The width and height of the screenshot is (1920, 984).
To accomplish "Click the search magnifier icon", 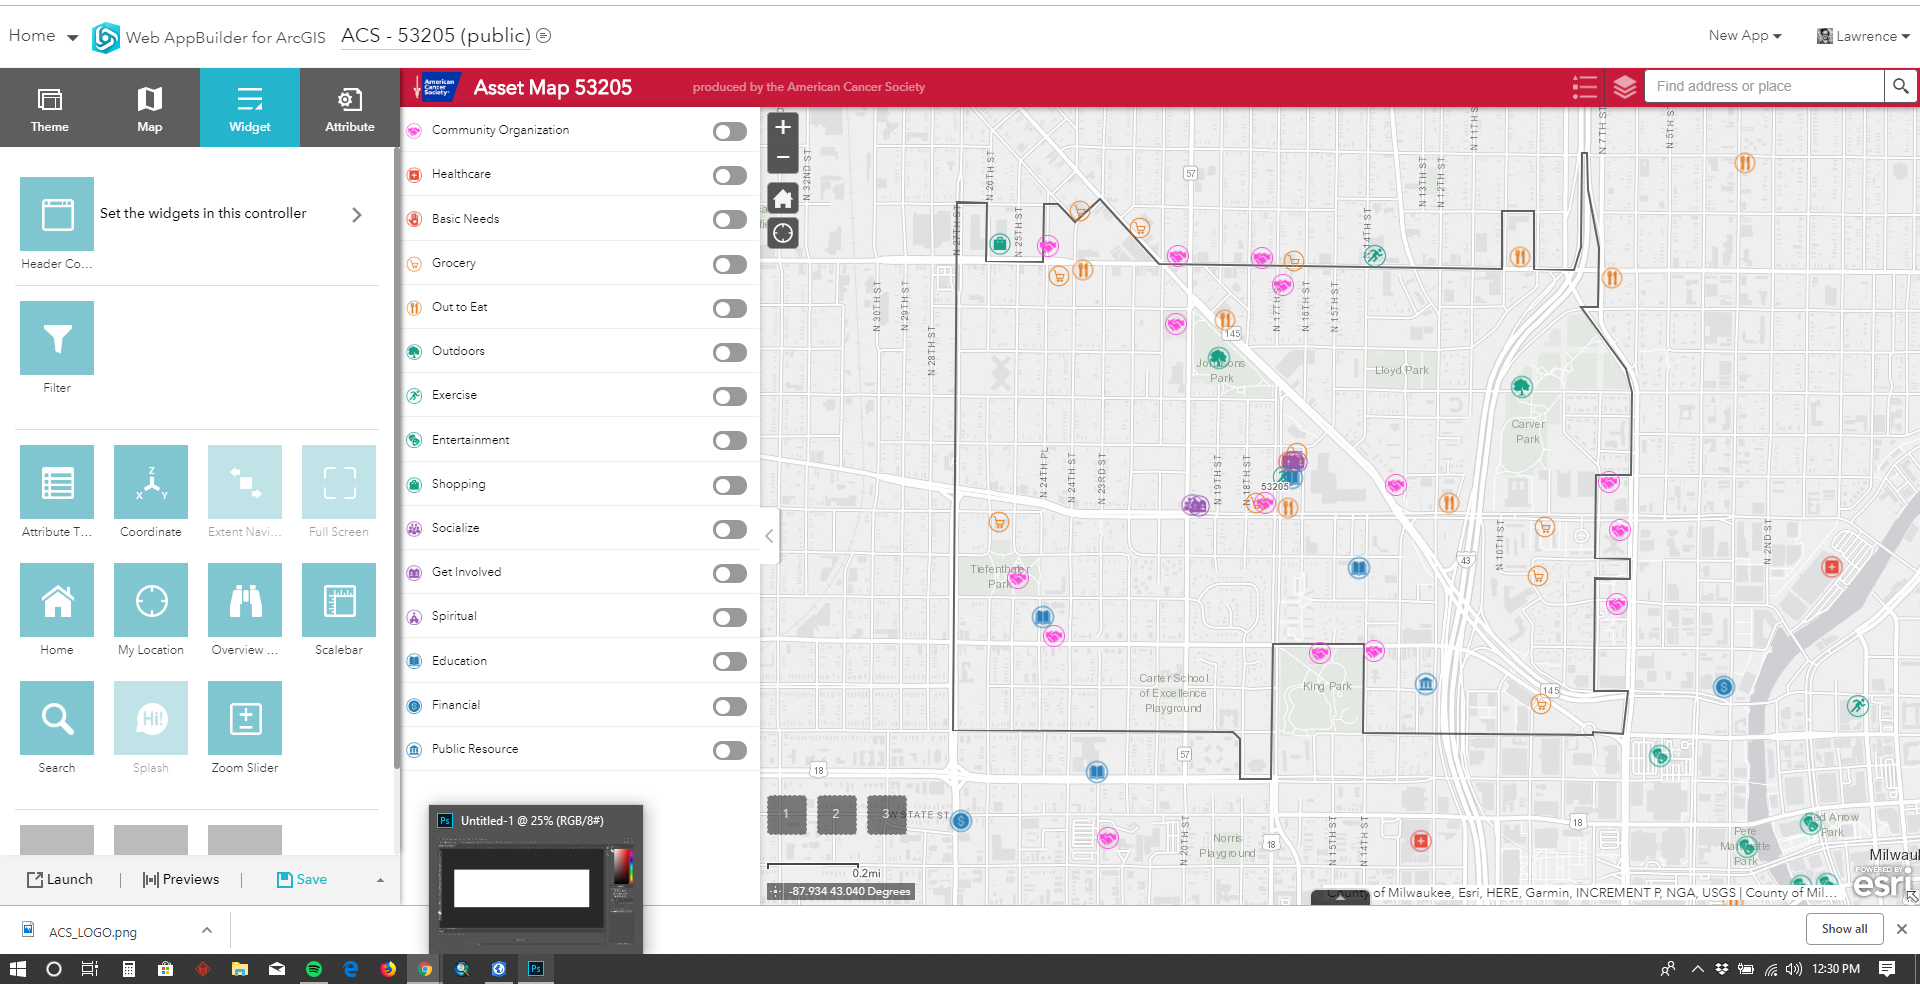I will pyautogui.click(x=1900, y=87).
